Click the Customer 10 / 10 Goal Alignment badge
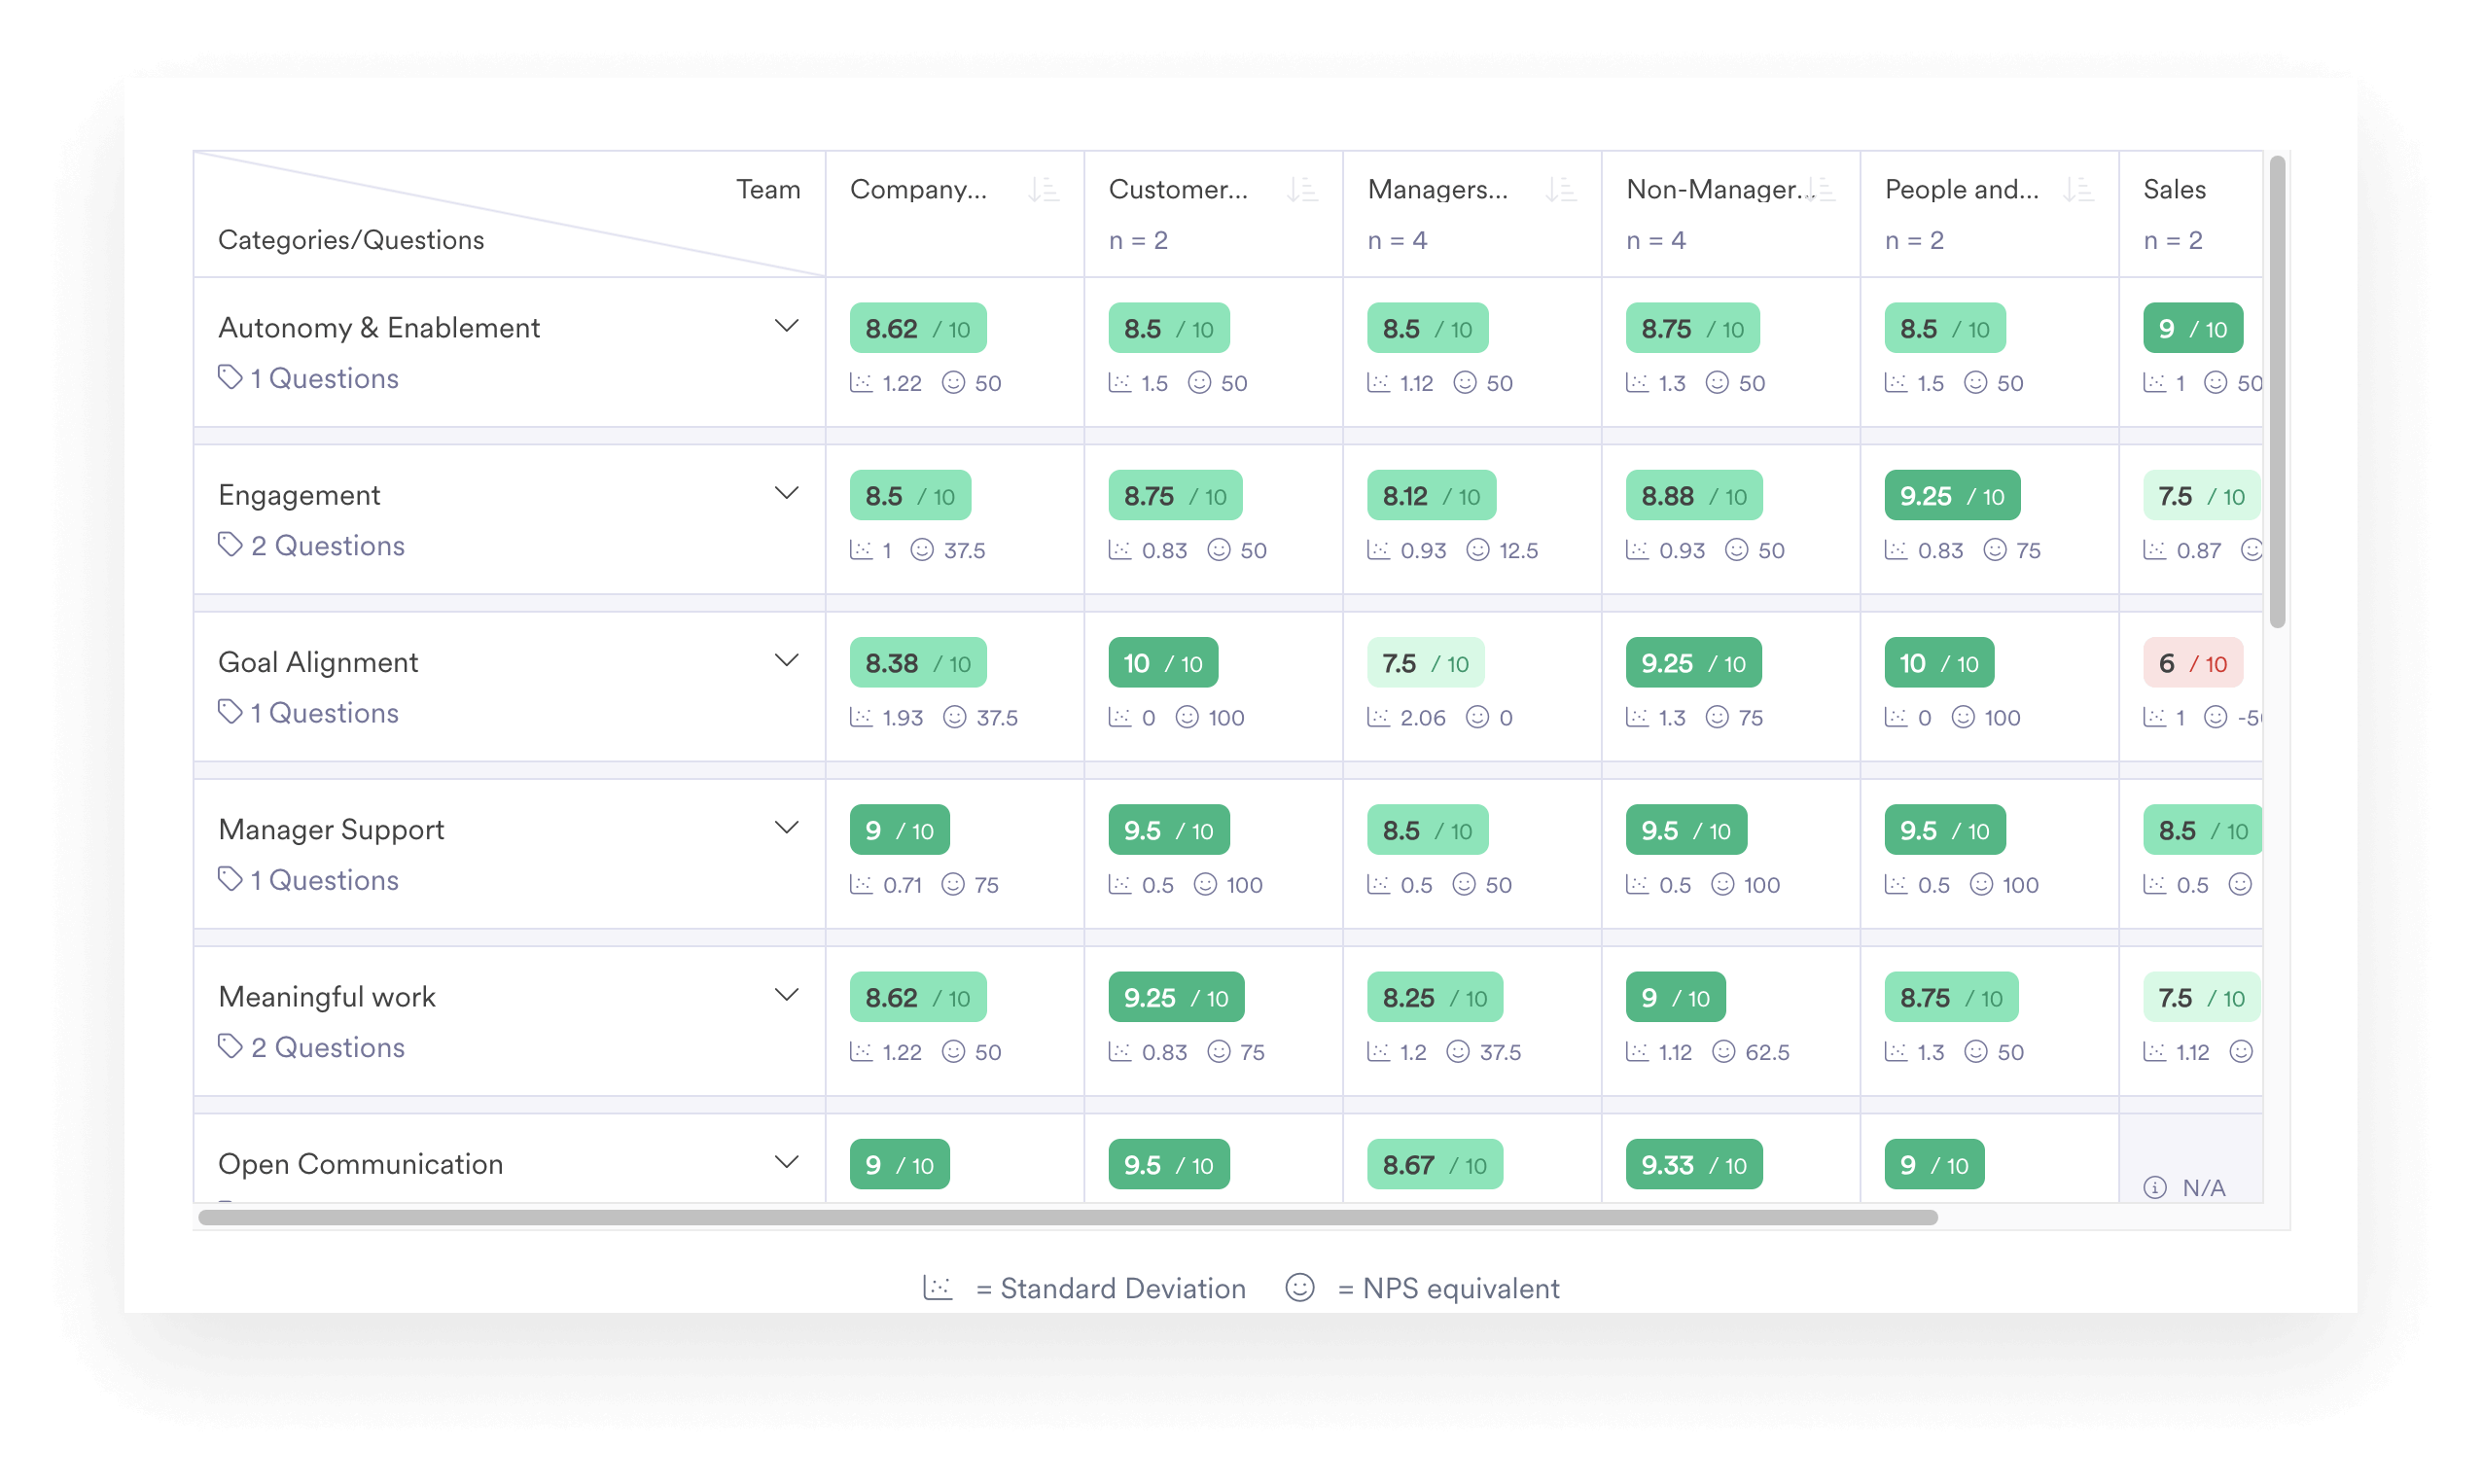The width and height of the screenshot is (2482, 1484). pyautogui.click(x=1162, y=663)
